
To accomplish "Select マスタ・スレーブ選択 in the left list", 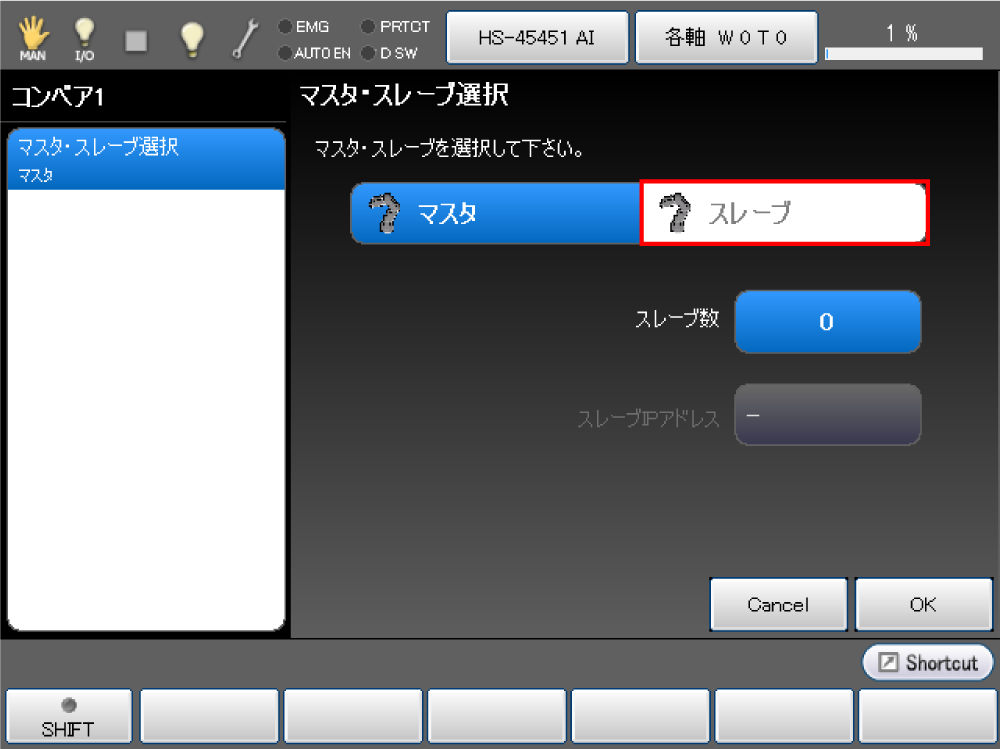I will tap(146, 159).
